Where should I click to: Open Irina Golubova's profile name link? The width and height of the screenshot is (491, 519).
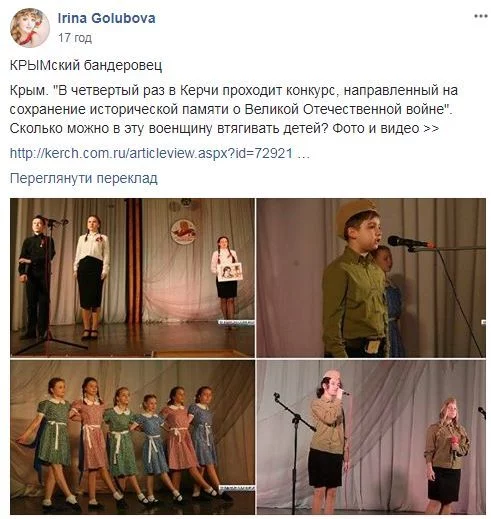click(106, 18)
